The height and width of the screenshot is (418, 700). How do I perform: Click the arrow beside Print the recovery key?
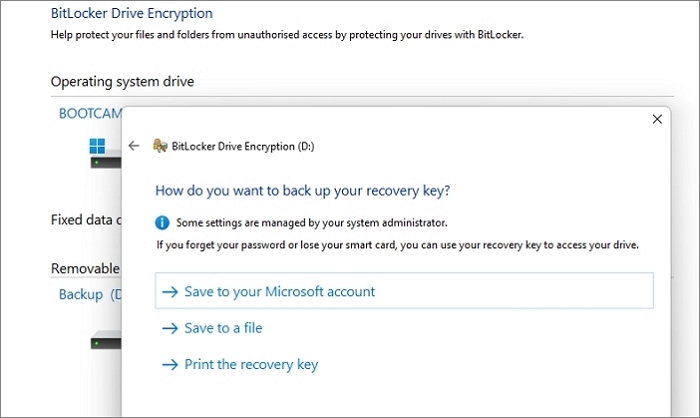169,365
